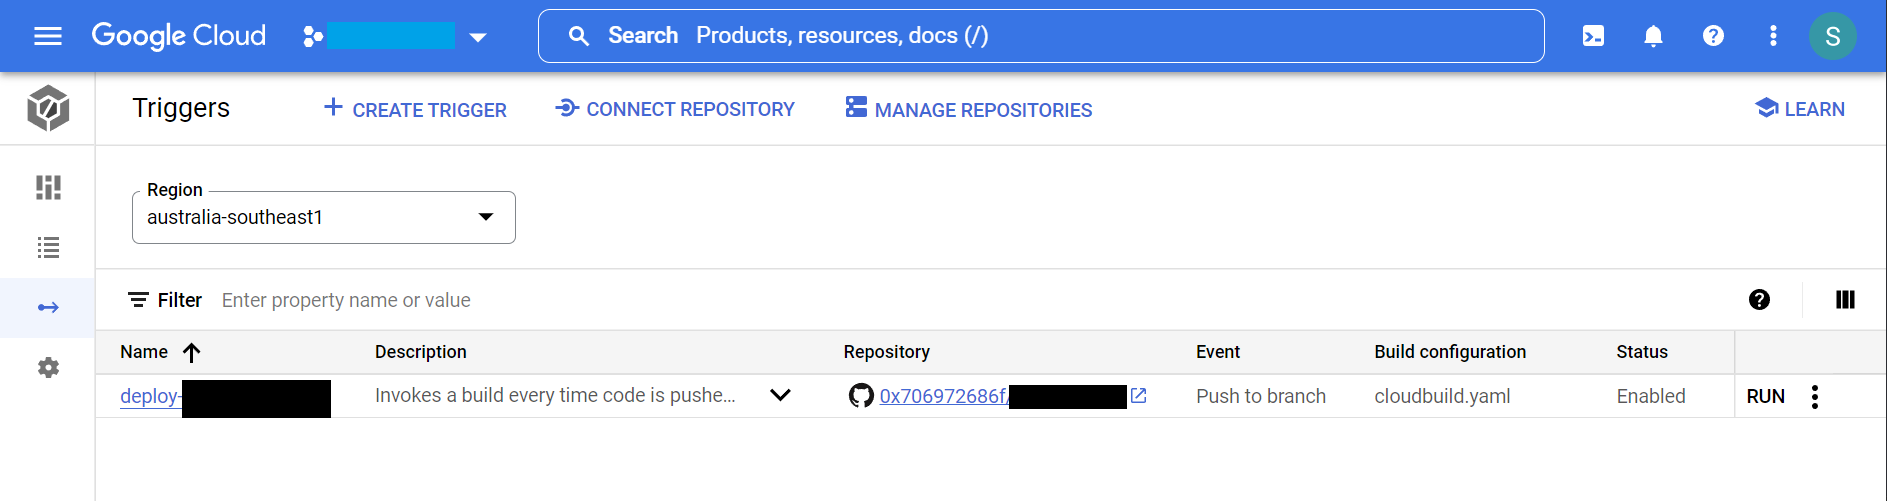The height and width of the screenshot is (501, 1888).
Task: Open the Help question mark in the header
Action: pyautogui.click(x=1713, y=36)
